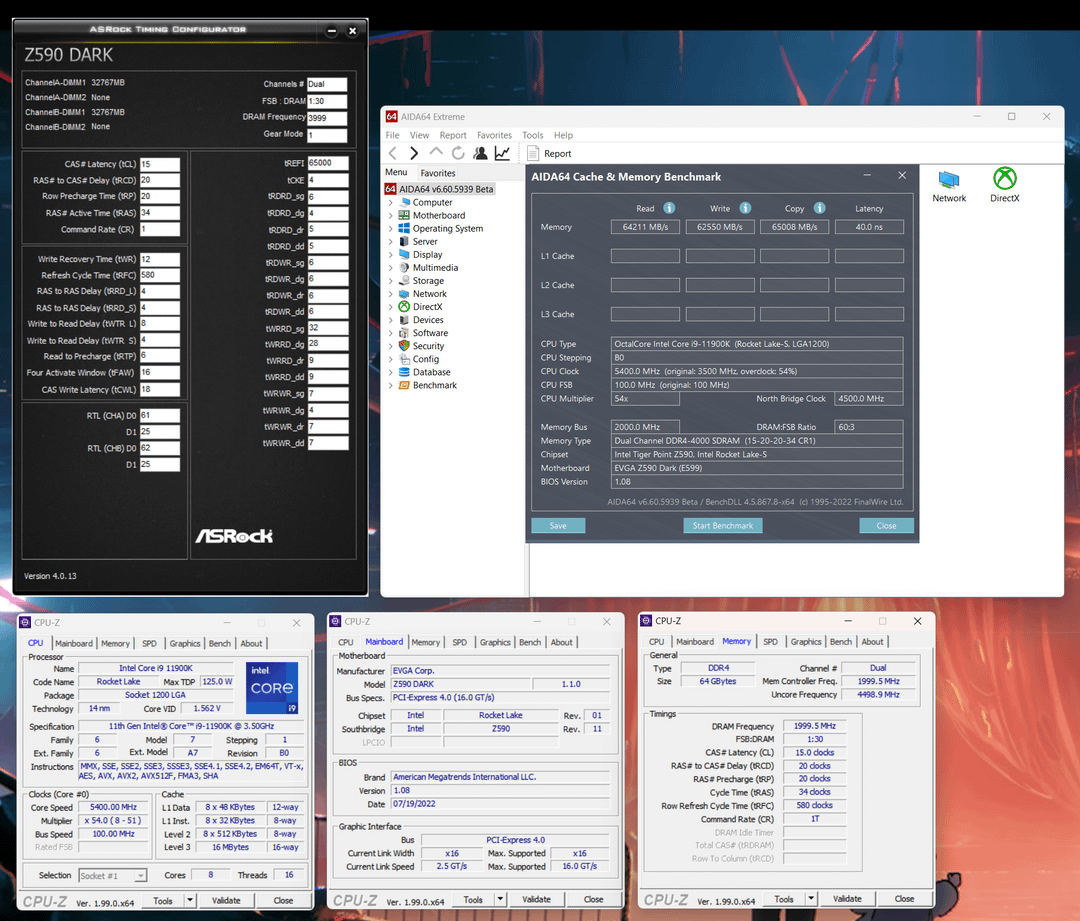Screen dimensions: 1080x921
Task: Click Memory Latency result 40.0 ns
Action: [869, 227]
